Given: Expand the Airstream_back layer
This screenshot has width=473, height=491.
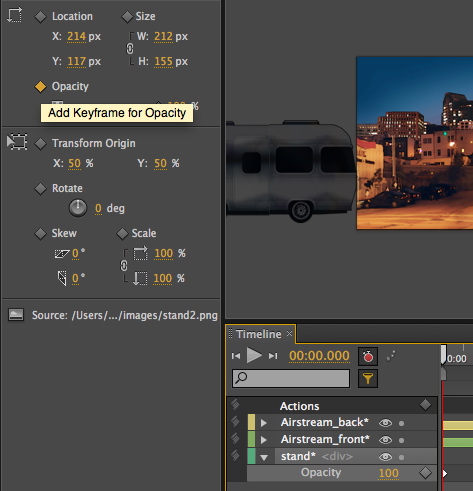Looking at the screenshot, I should (x=264, y=423).
